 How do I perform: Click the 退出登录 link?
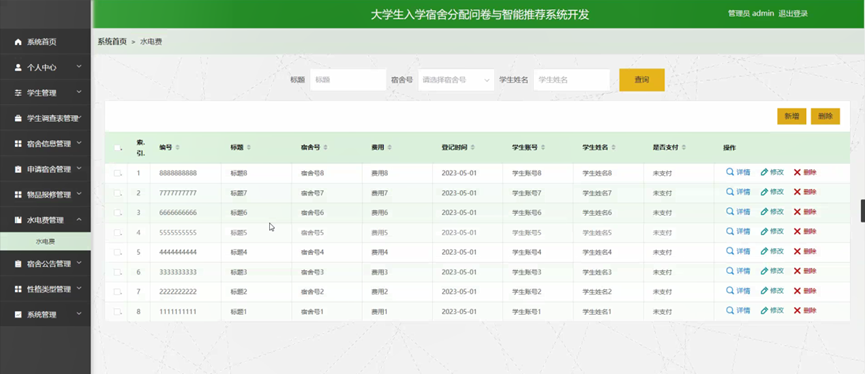tap(793, 14)
